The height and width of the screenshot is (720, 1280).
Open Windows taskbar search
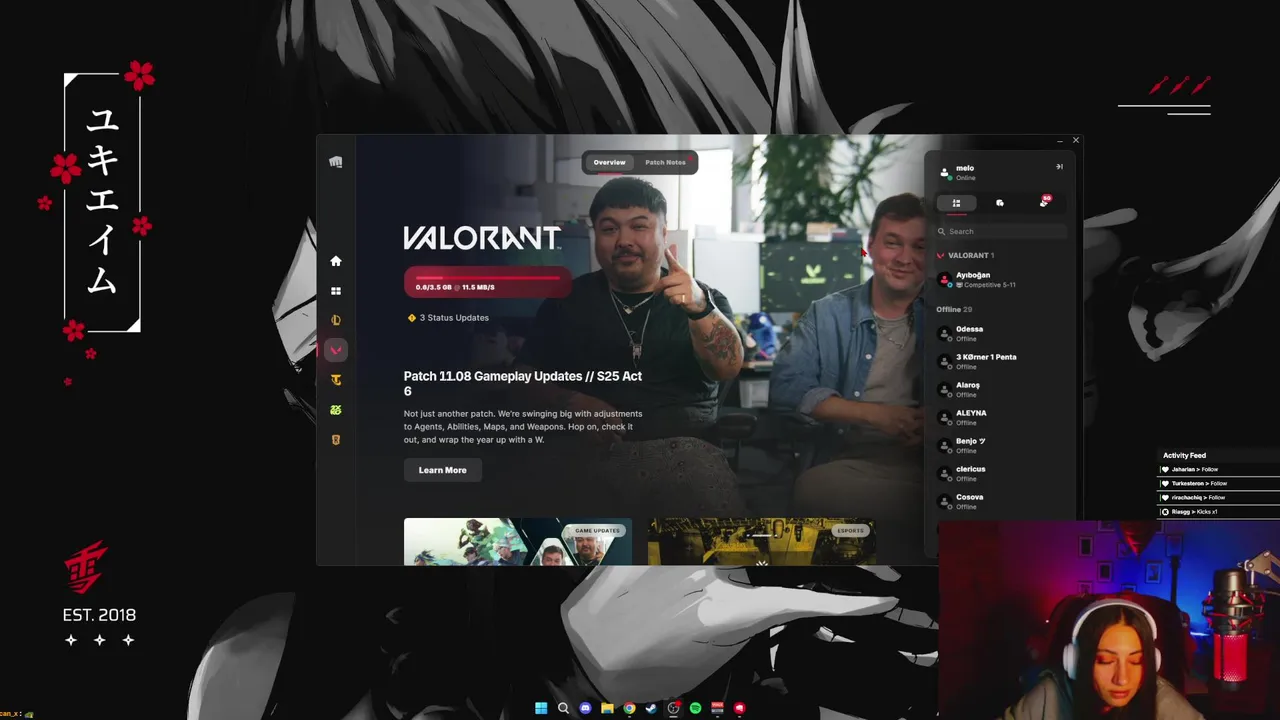(x=563, y=708)
